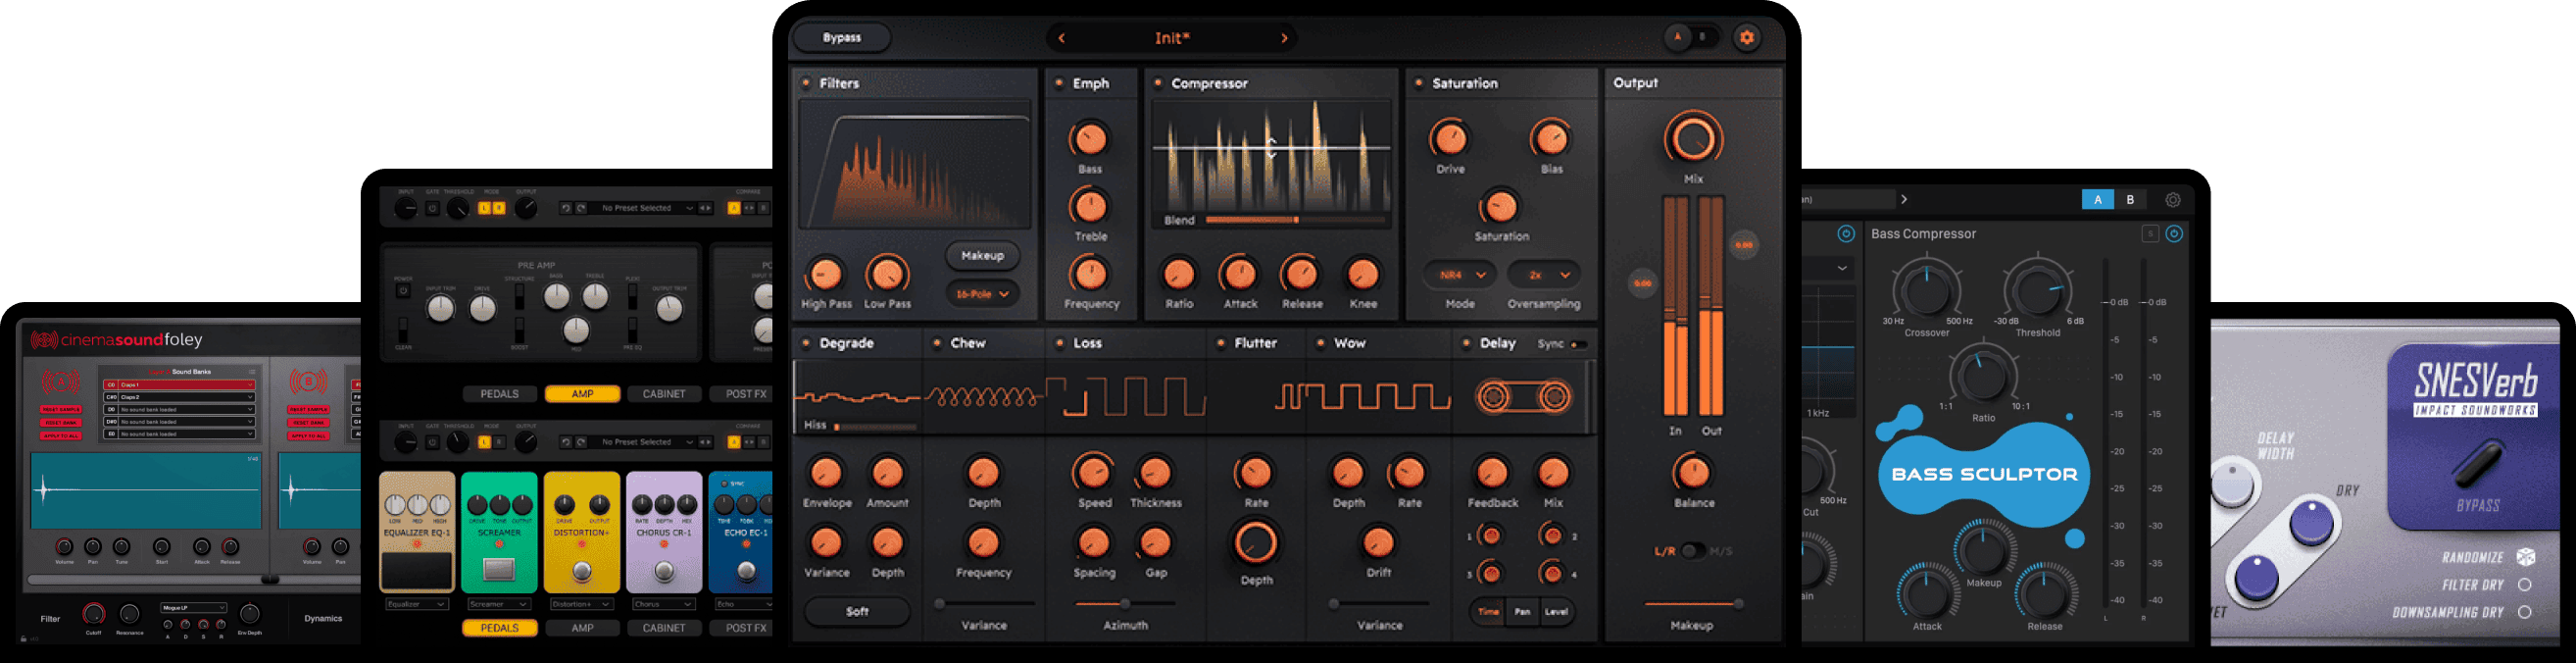The height and width of the screenshot is (663, 2576).
Task: Toggle the Compressor section power dot
Action: [1158, 83]
